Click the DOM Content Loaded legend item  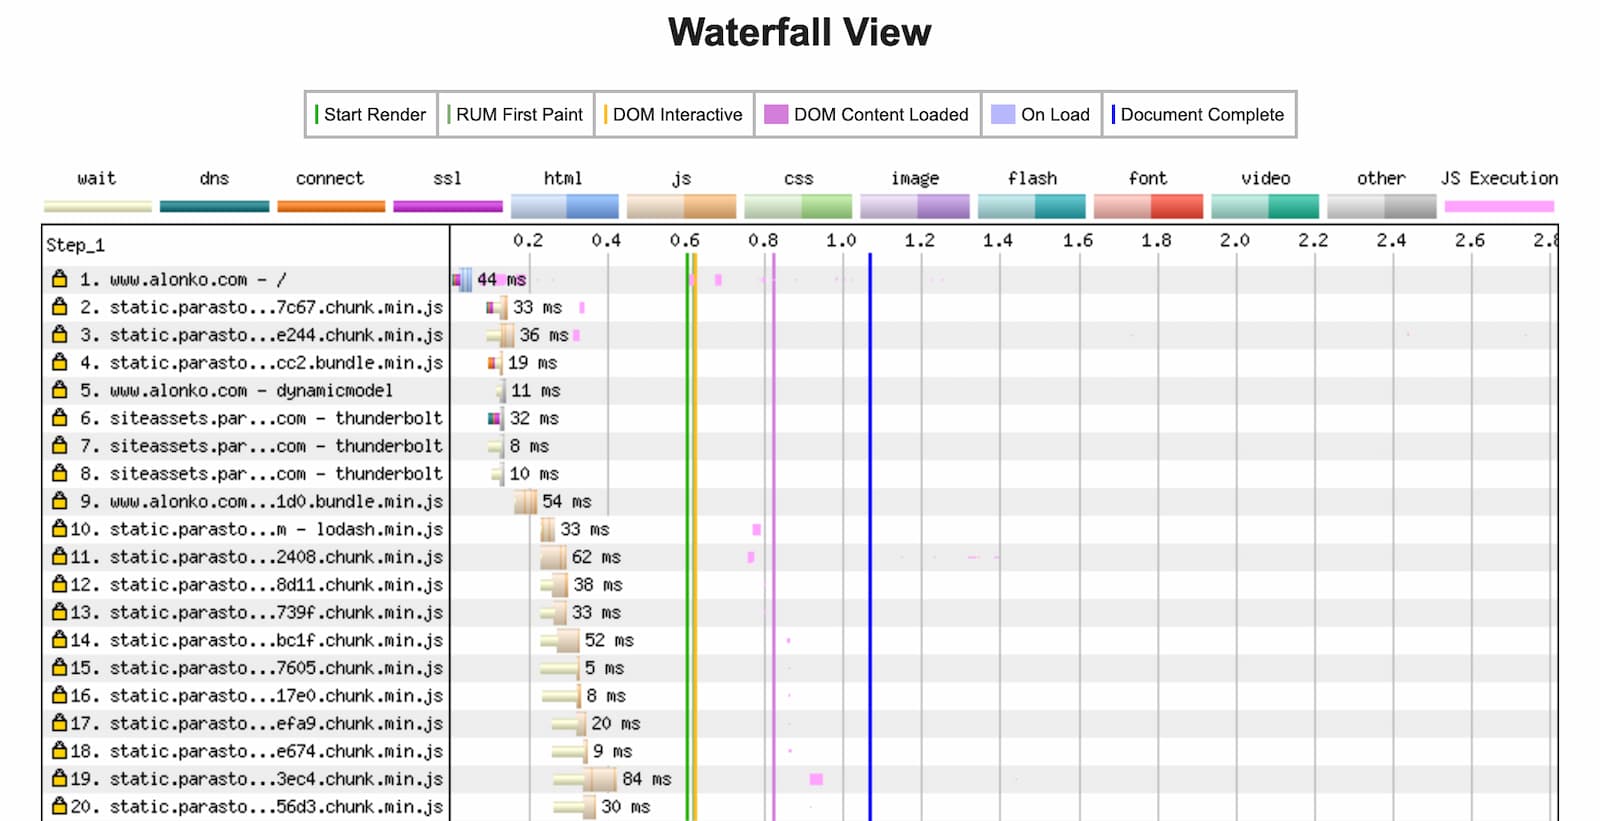tap(867, 115)
